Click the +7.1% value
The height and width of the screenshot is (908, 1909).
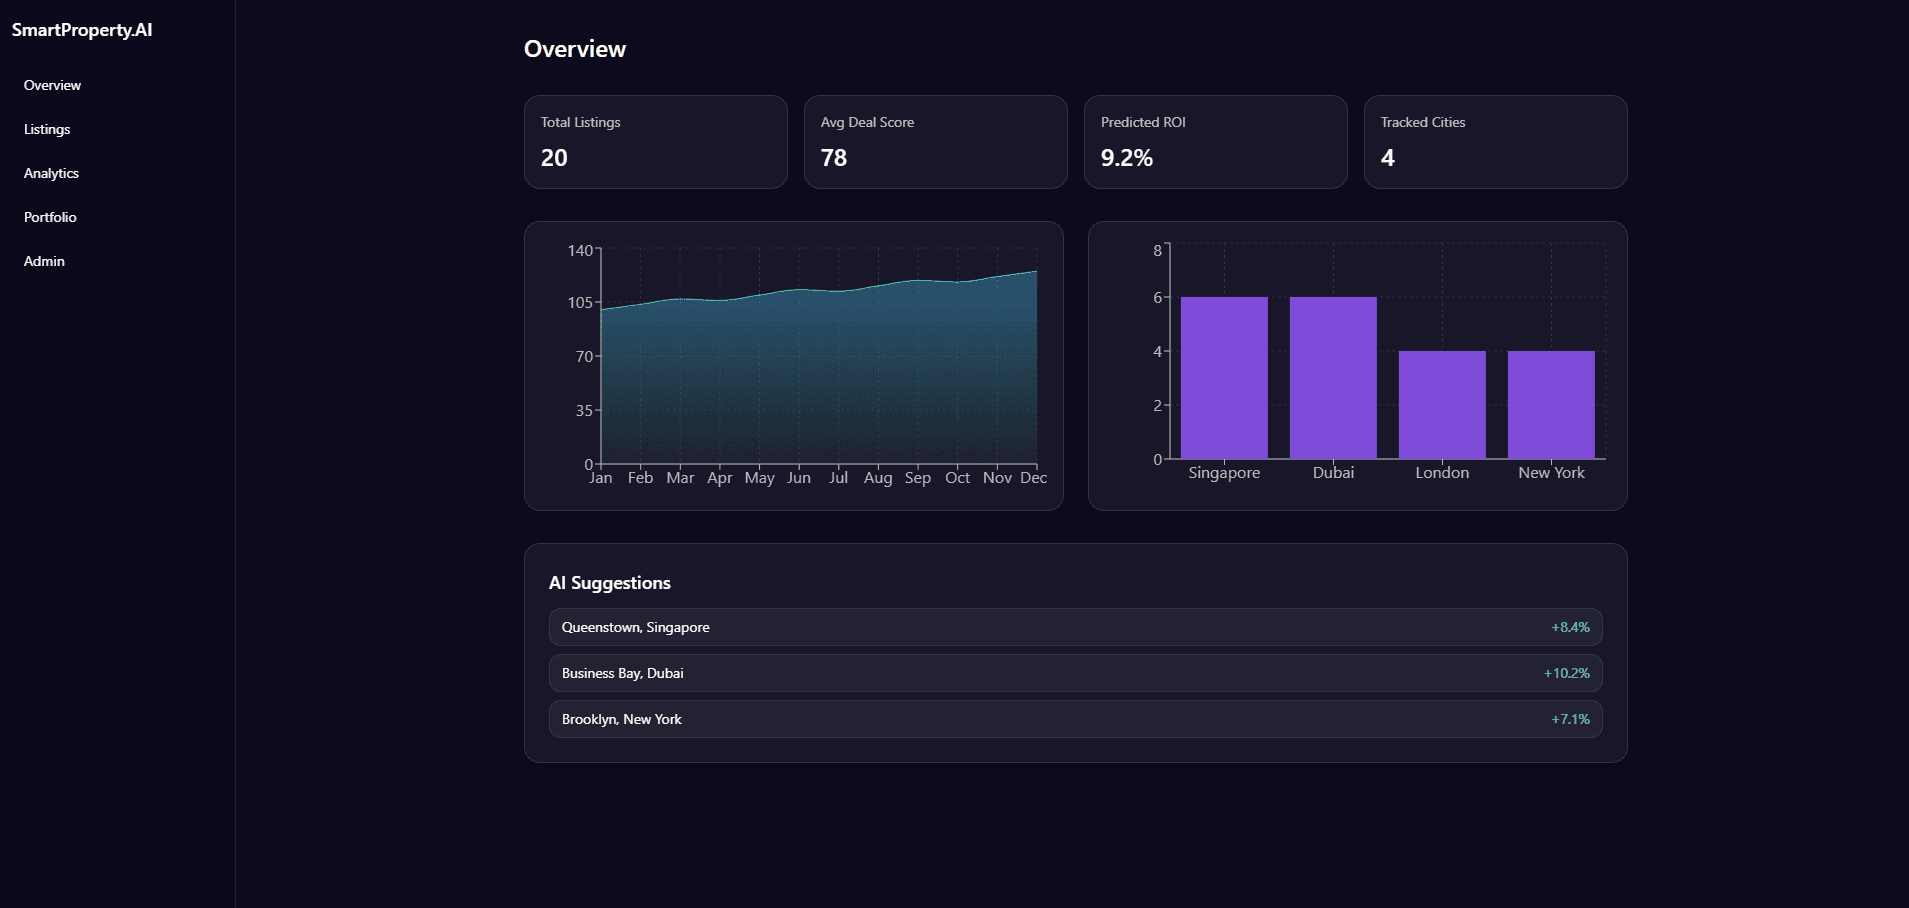(x=1570, y=719)
